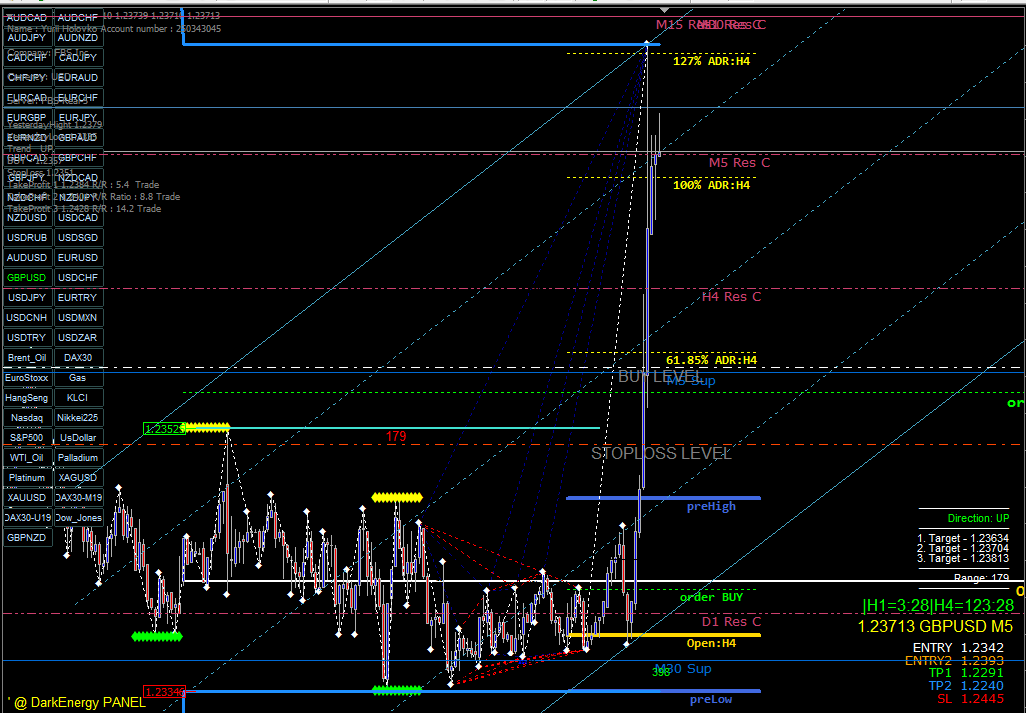
Task: Switch to XAUUSD gold symbol
Action: 27,498
